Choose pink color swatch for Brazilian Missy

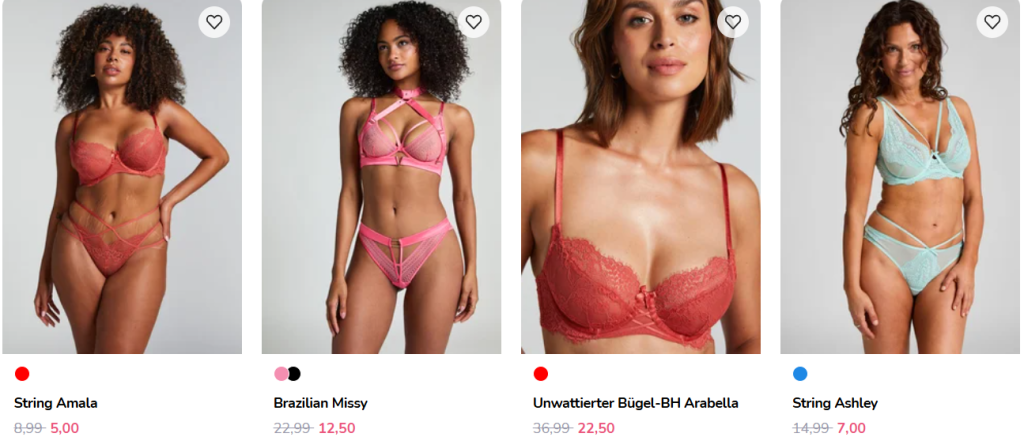pos(281,374)
